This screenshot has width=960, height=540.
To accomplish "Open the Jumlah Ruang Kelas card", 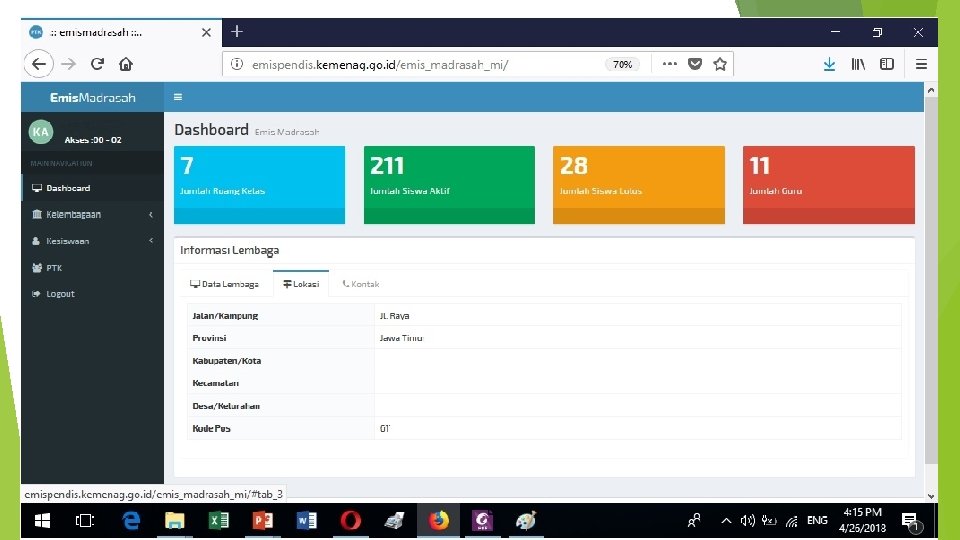I will point(260,185).
